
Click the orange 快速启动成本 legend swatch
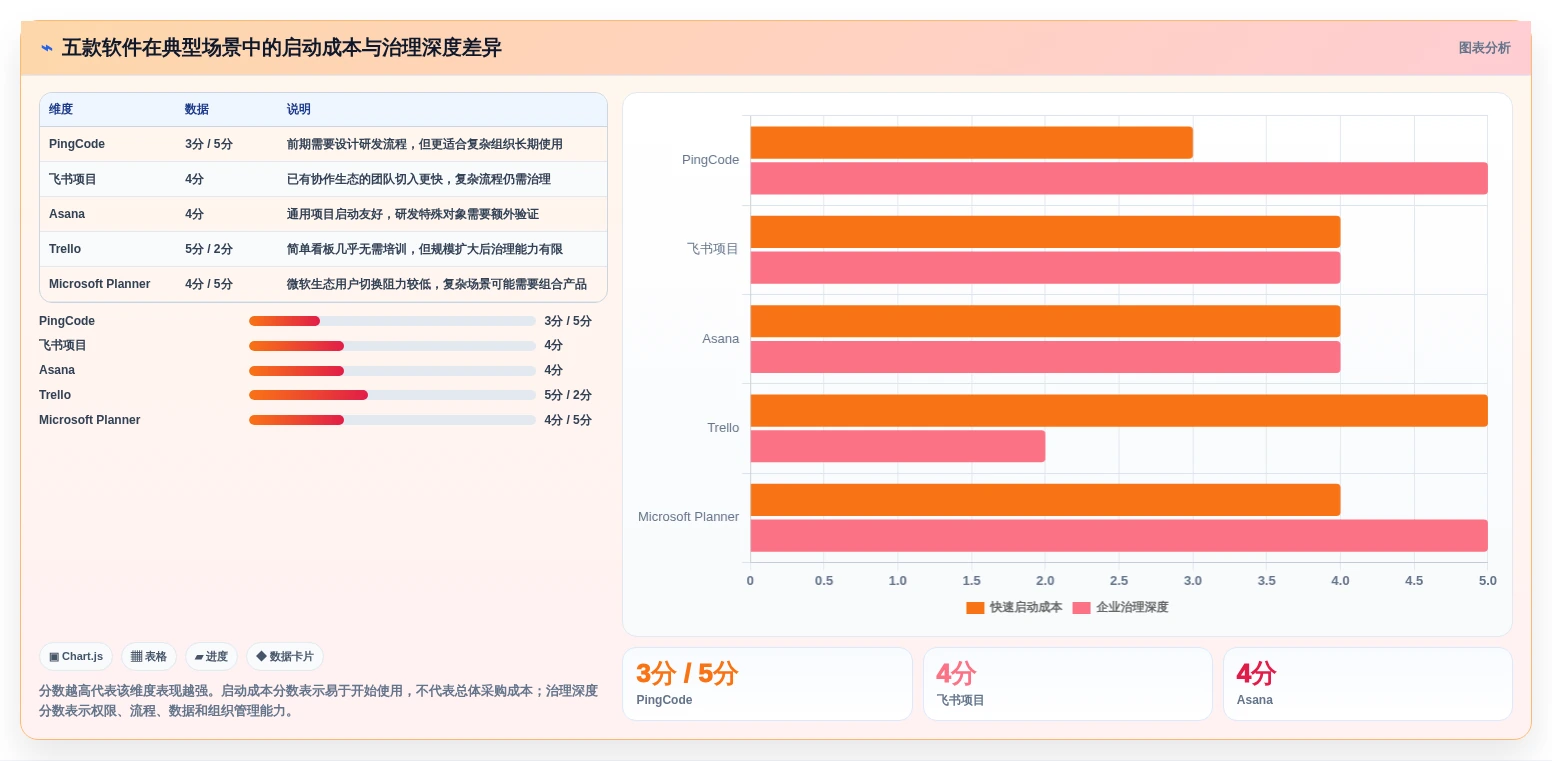coord(975,608)
